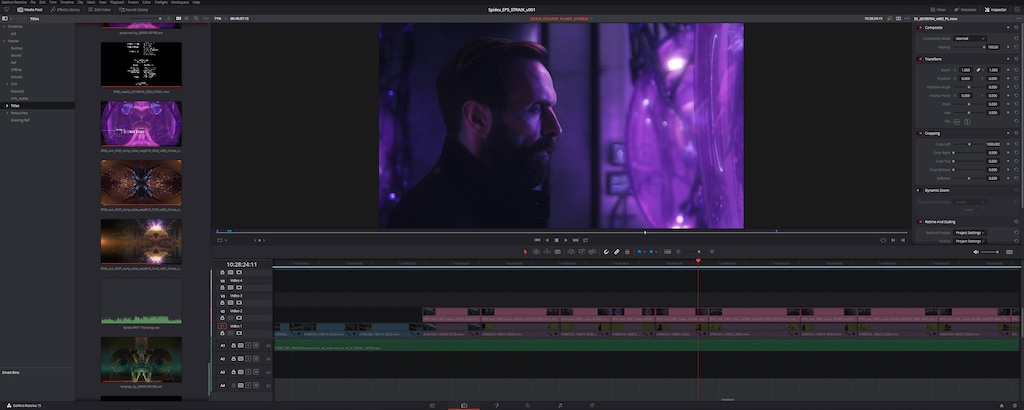Click the flip vertical button
The height and width of the screenshot is (410, 1024).
(967, 122)
